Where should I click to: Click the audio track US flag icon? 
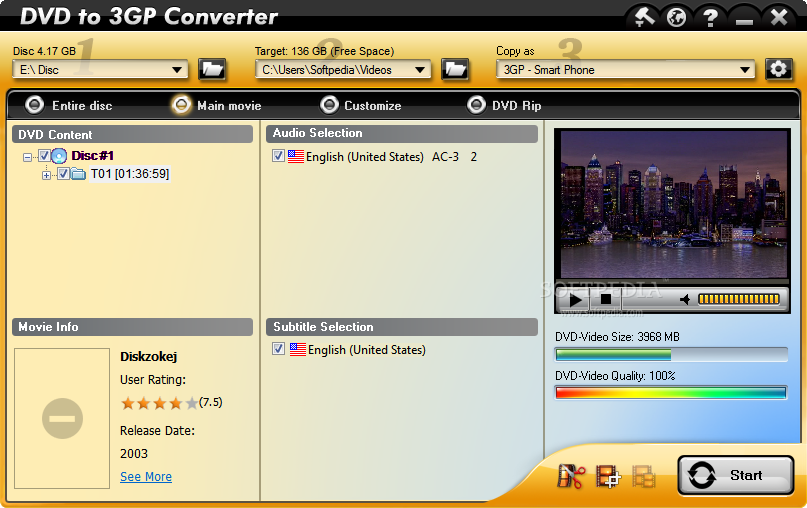tap(296, 156)
